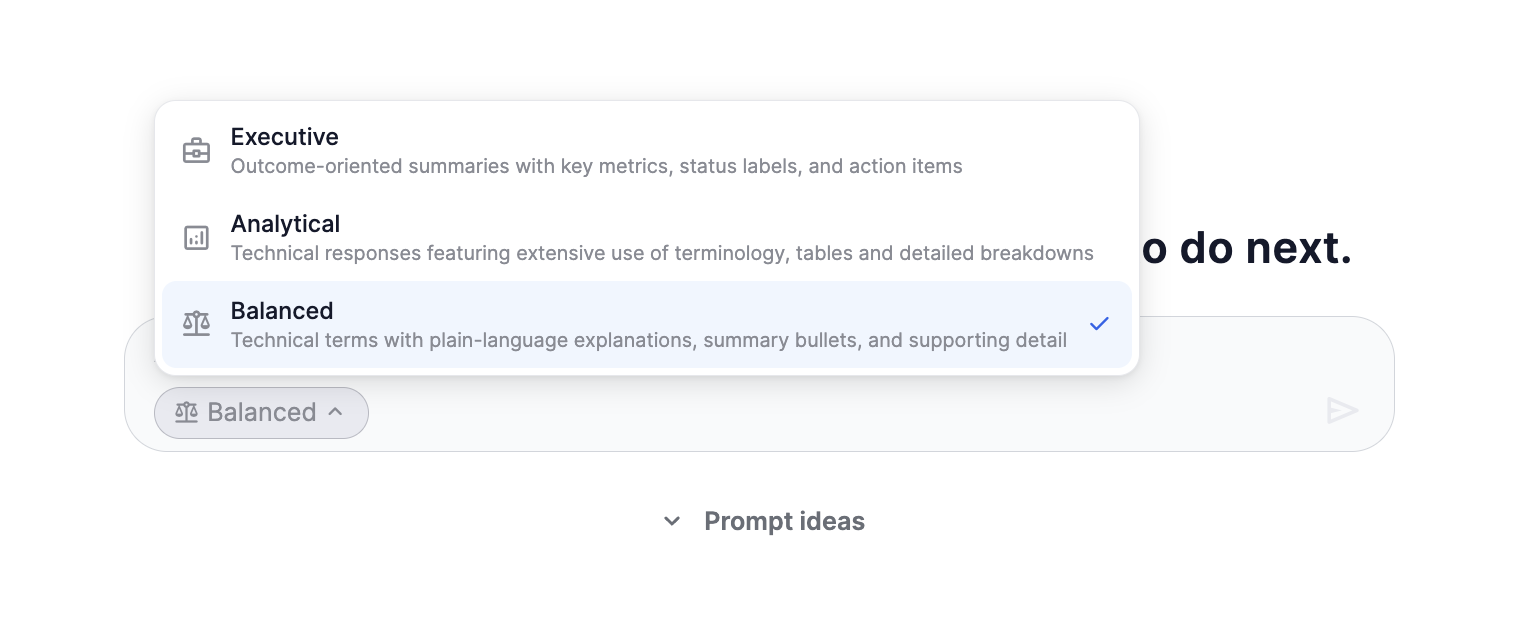Click the partially hidden heading text
This screenshot has height=618, width=1522.
1245,249
